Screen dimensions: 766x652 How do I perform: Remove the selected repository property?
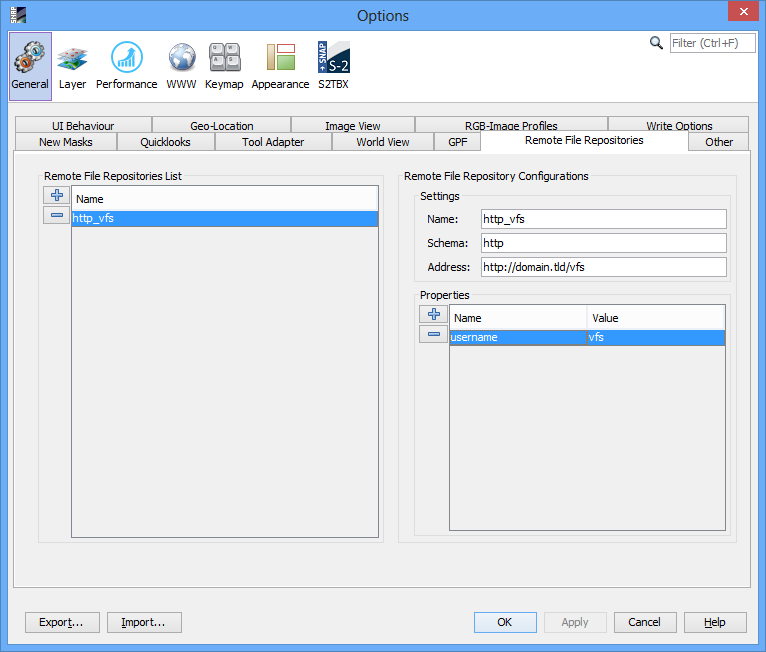pos(434,335)
